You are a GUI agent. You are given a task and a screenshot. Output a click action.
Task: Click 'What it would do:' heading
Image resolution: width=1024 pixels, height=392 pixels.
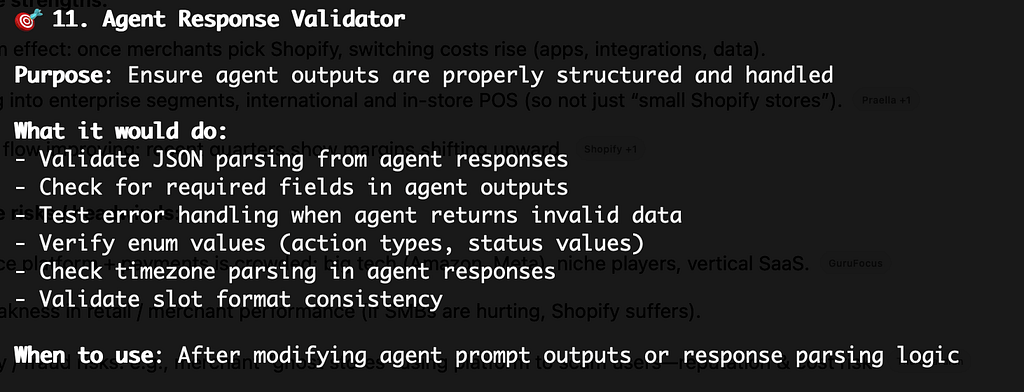click(121, 131)
